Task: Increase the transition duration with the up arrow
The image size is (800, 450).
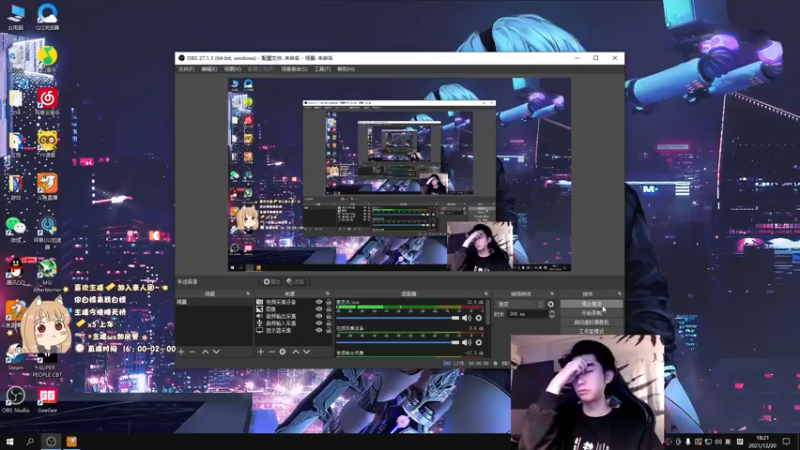Action: (x=551, y=312)
